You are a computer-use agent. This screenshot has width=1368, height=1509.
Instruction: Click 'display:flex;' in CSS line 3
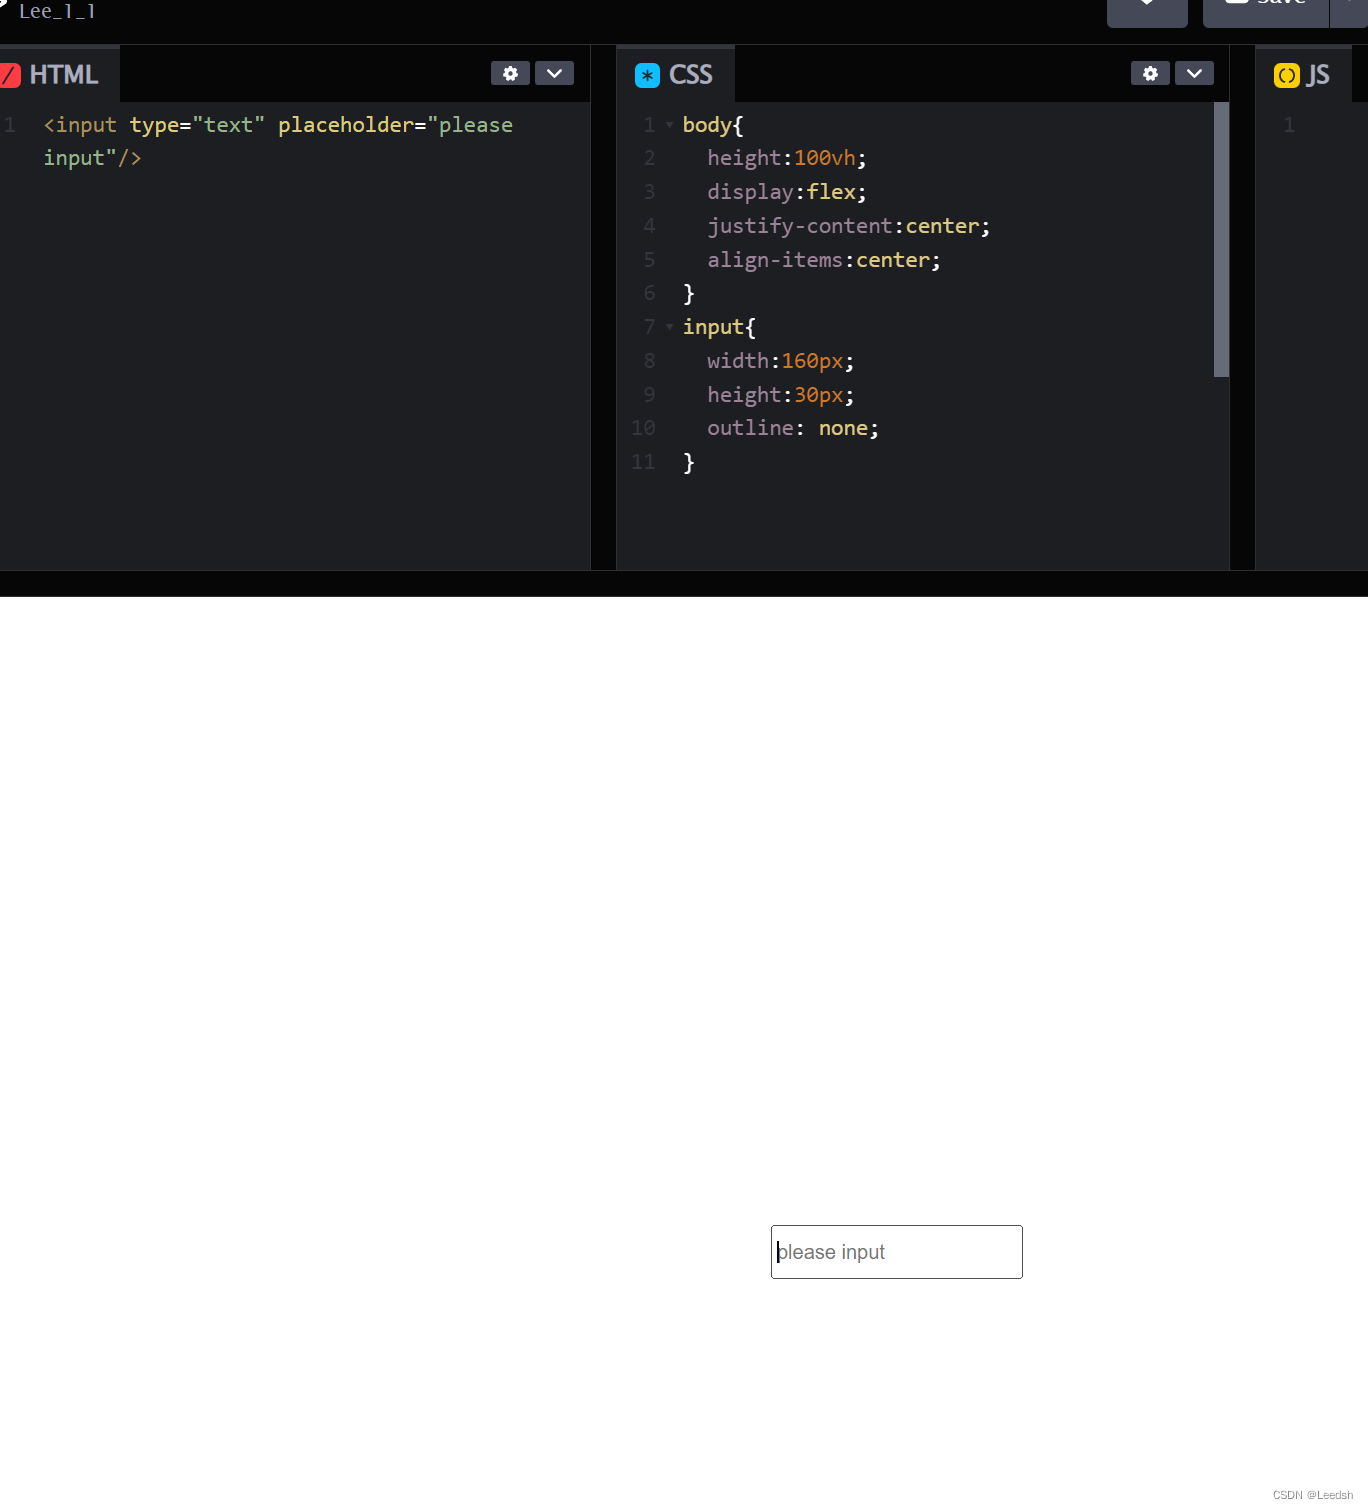787,192
